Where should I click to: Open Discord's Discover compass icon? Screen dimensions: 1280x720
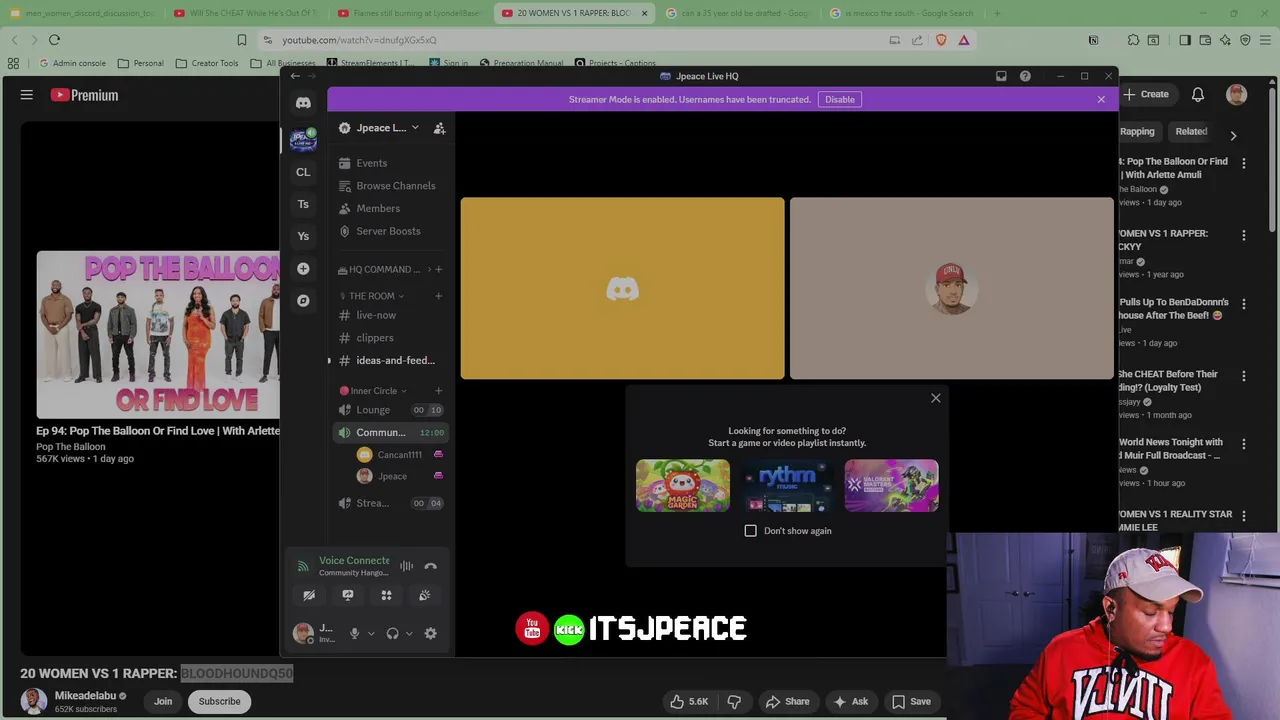point(303,300)
